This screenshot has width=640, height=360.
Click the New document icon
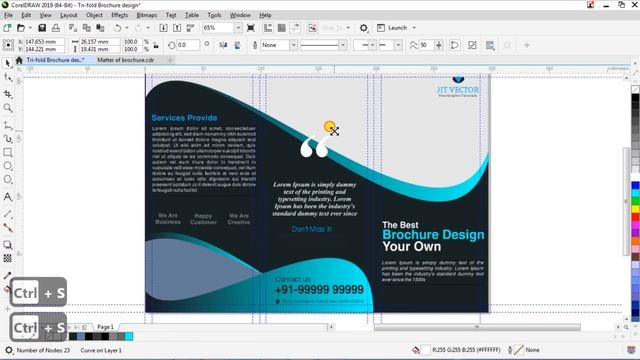tap(7, 28)
